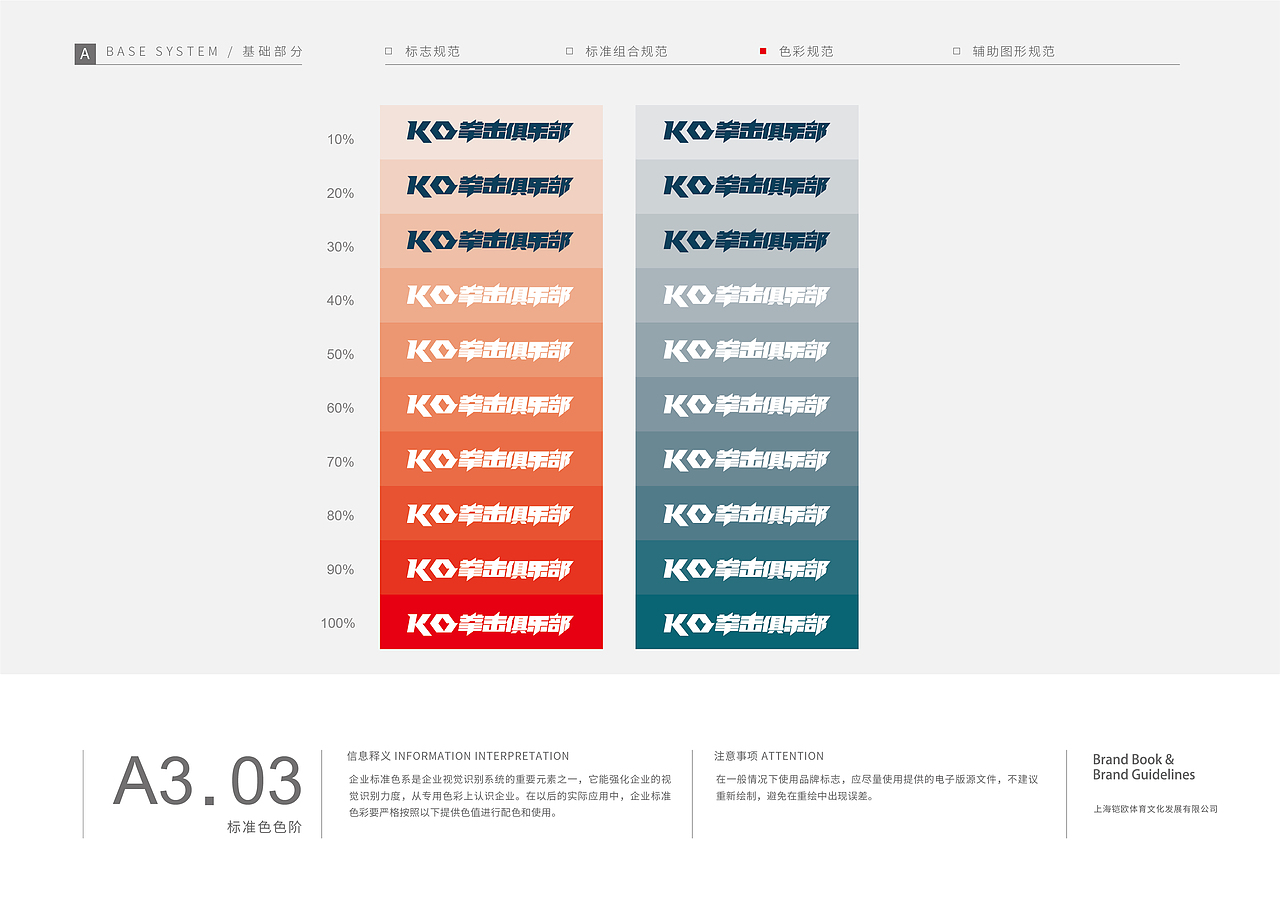The image size is (1280, 905).
Task: Click the 60% percentage label
Action: (x=341, y=408)
